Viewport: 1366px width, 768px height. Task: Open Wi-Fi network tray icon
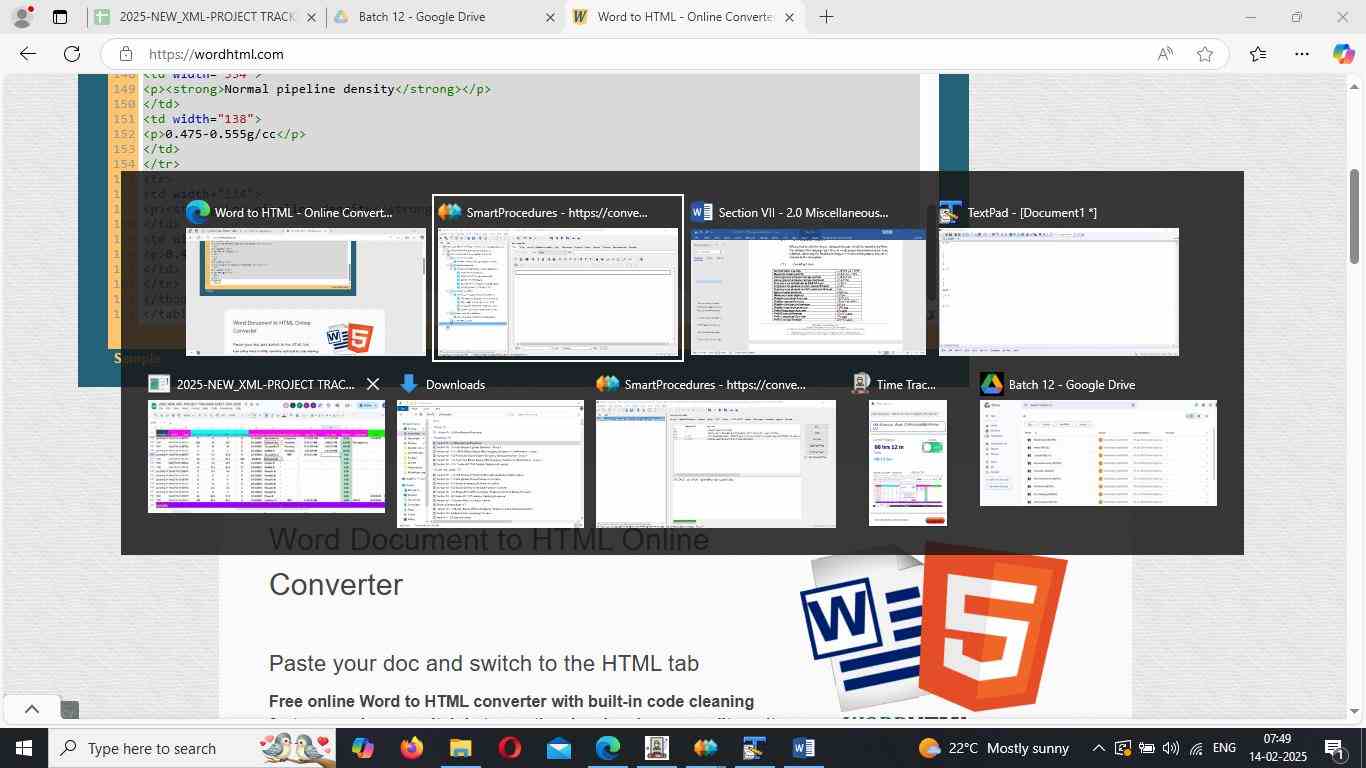coord(1194,748)
